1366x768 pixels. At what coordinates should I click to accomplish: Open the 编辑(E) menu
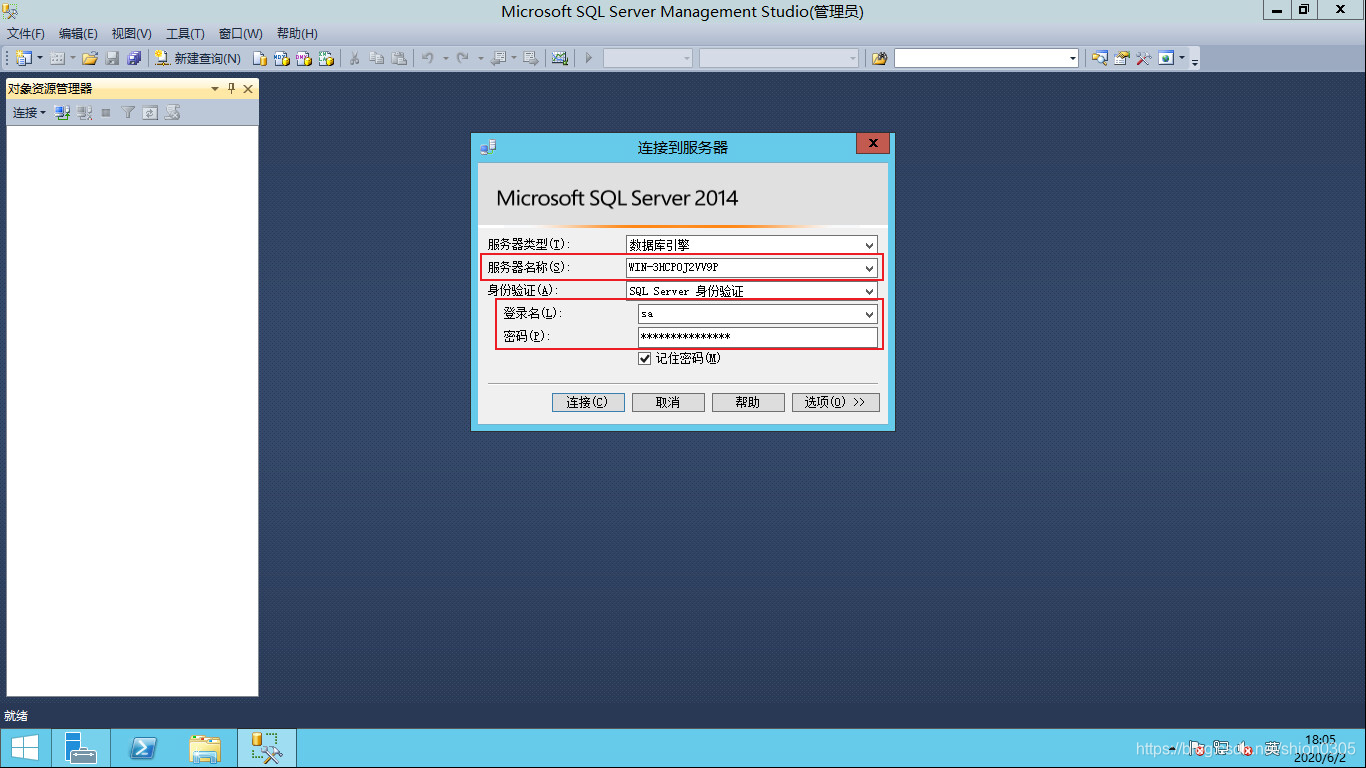tap(78, 33)
